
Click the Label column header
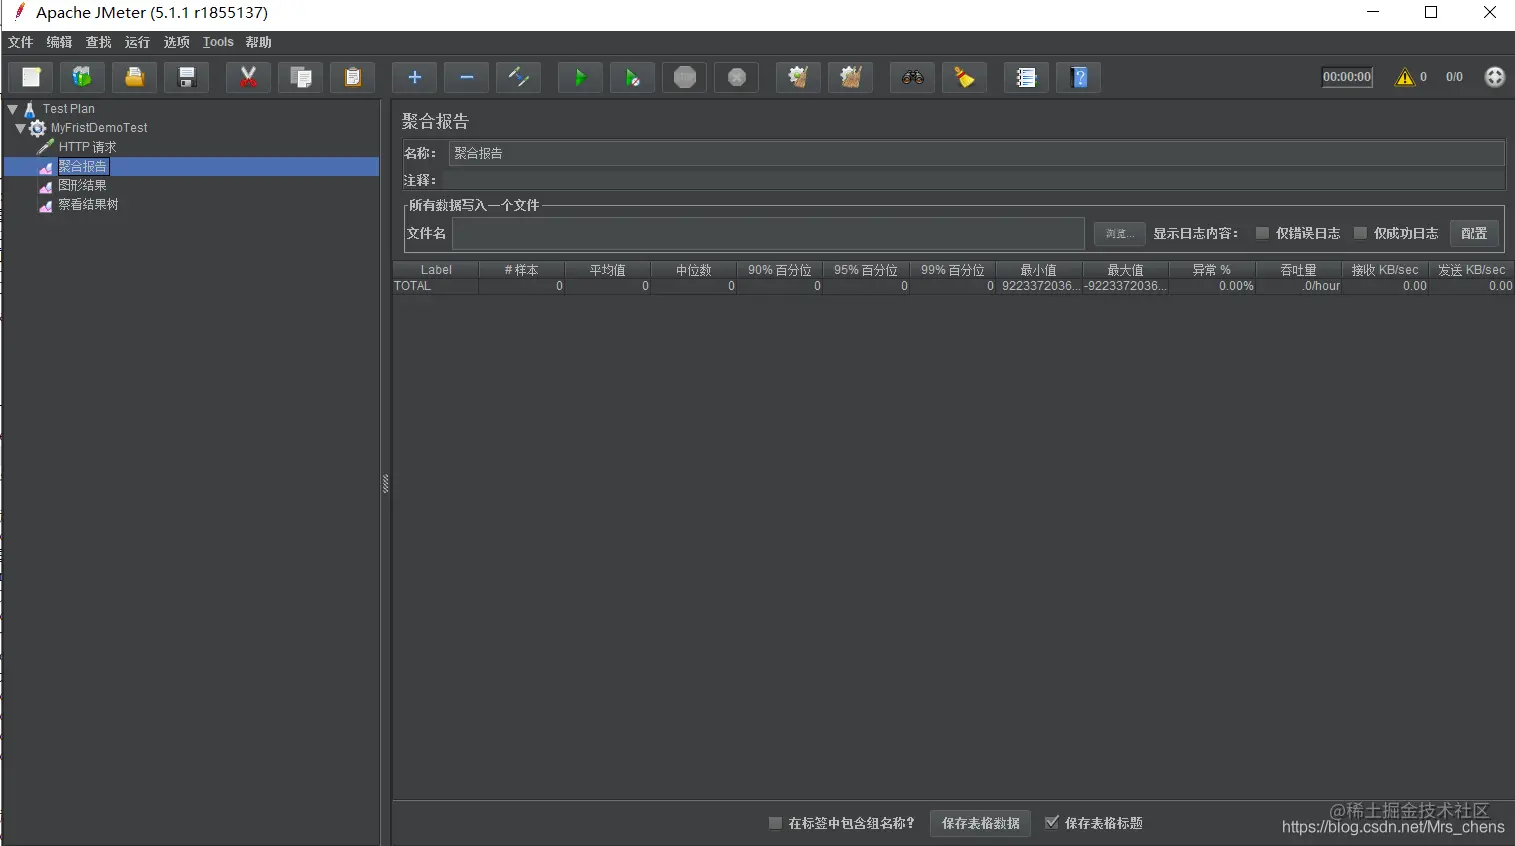point(435,270)
